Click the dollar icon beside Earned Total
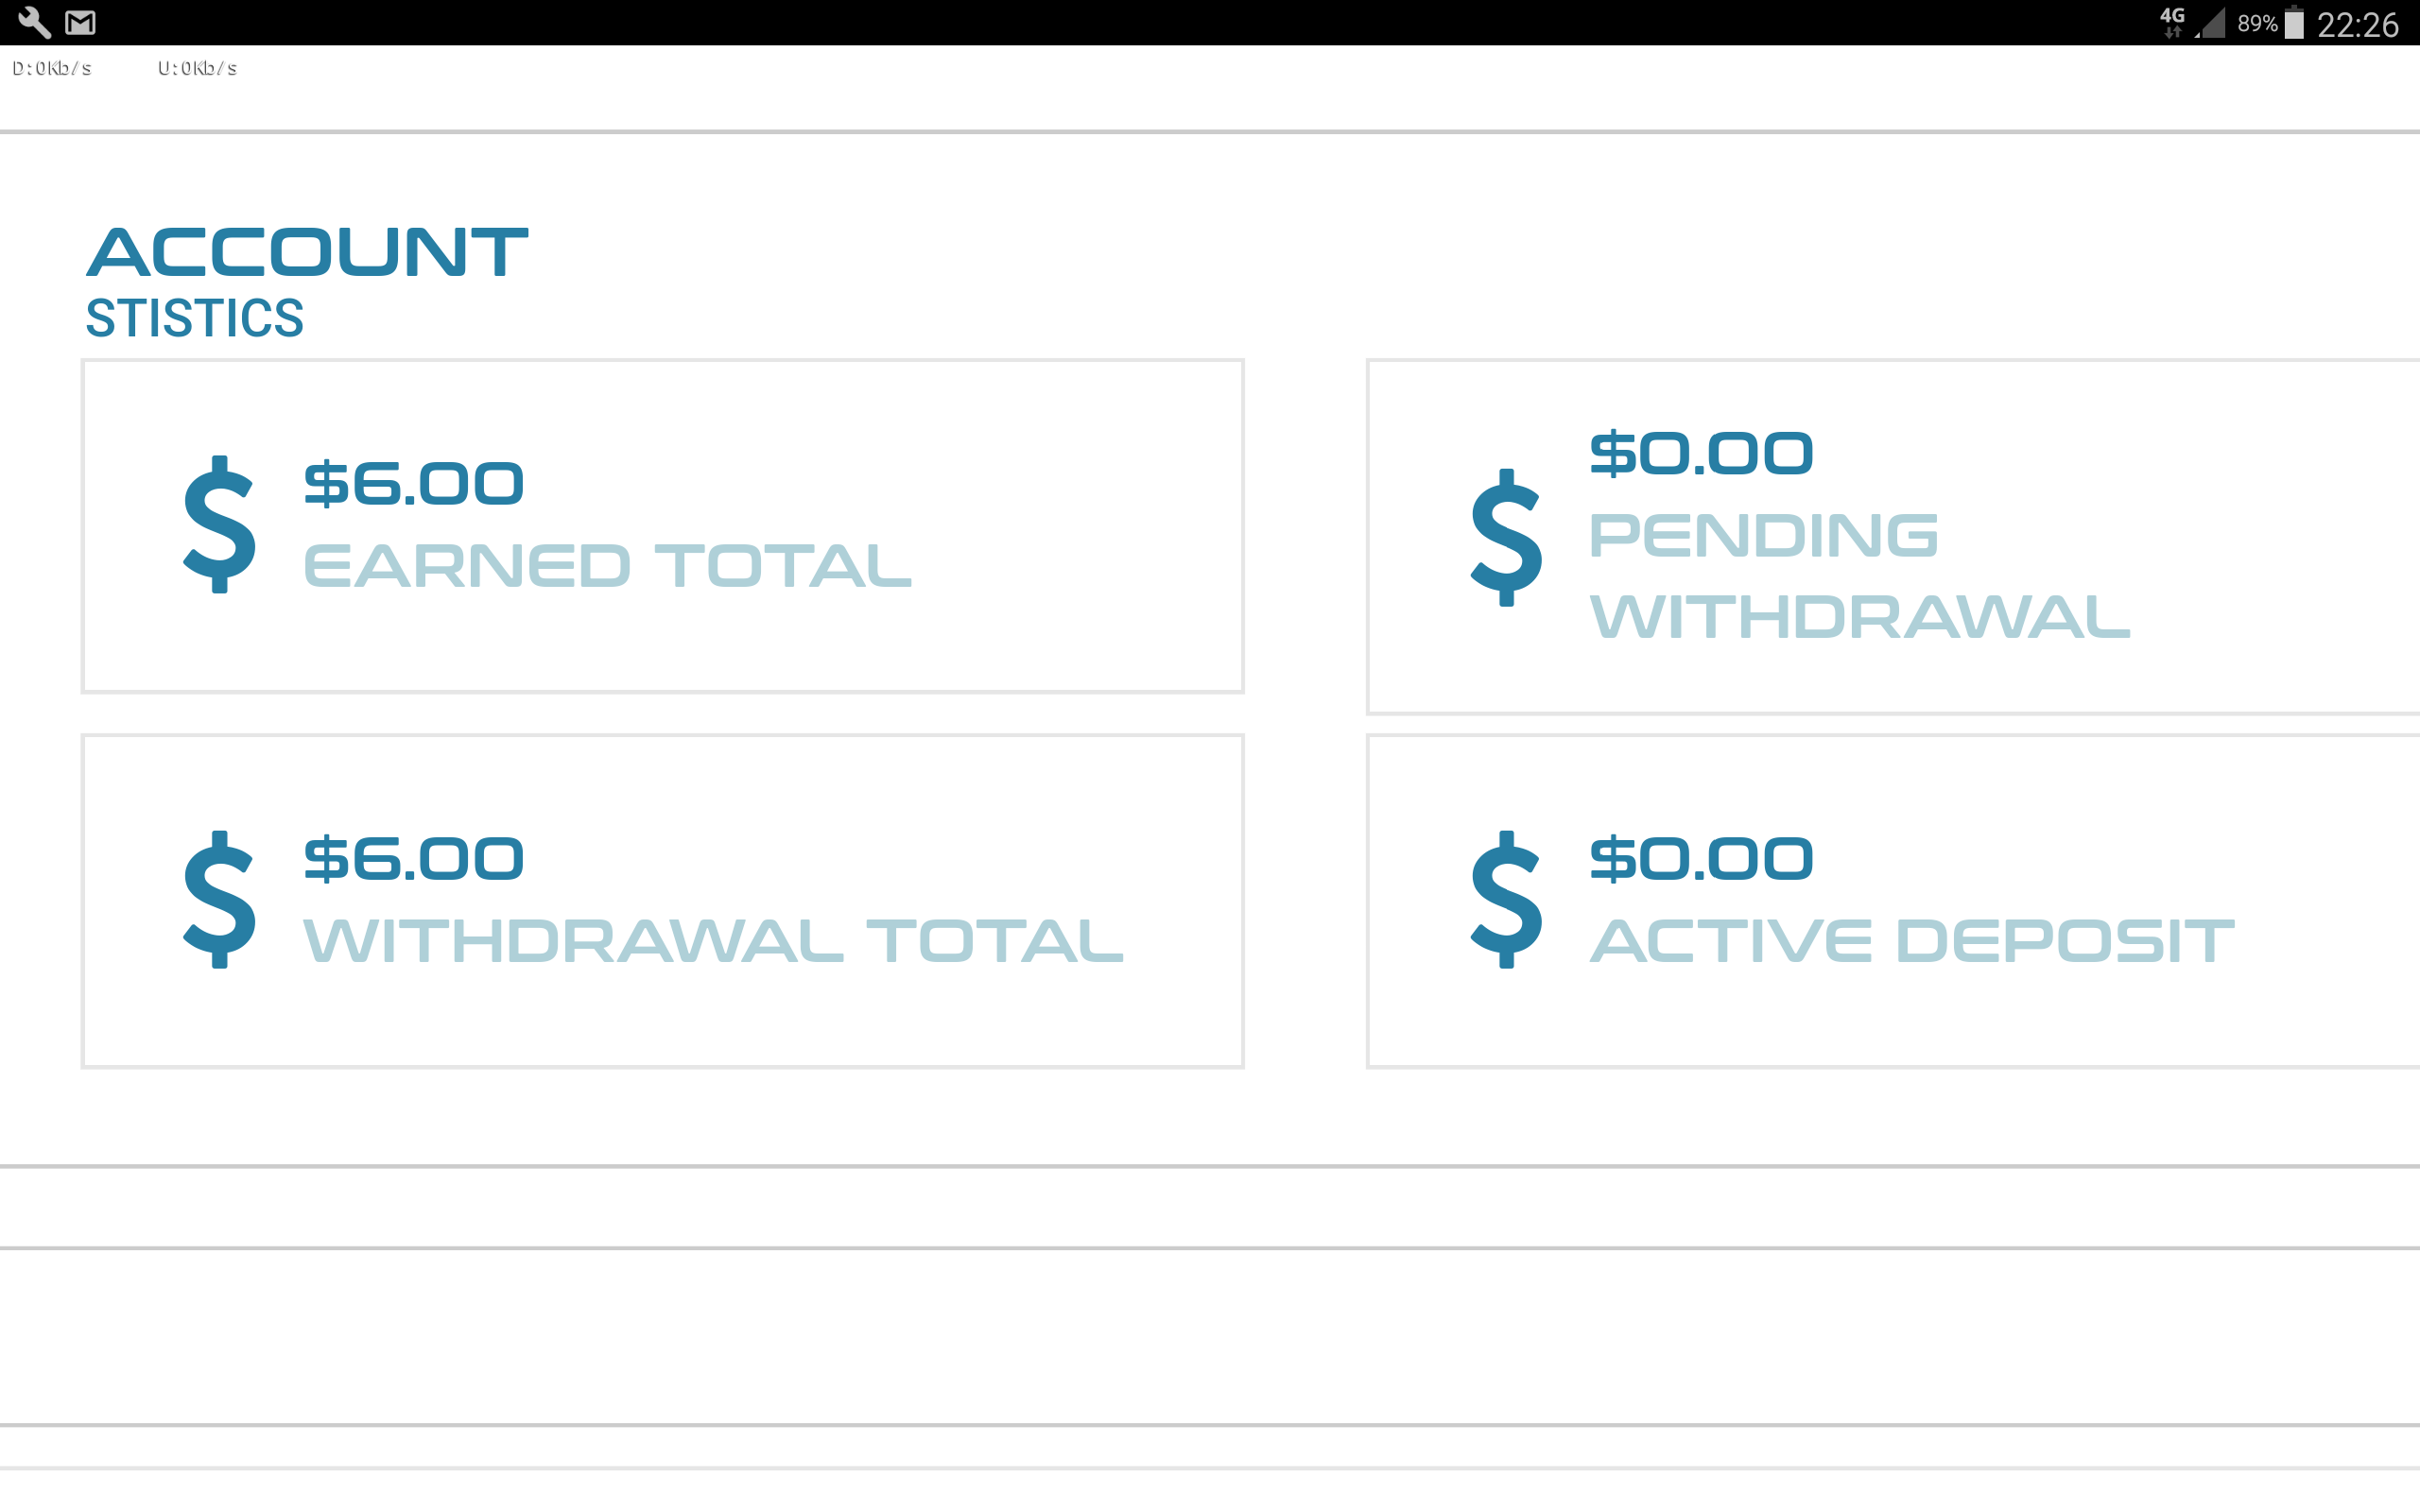The height and width of the screenshot is (1512, 2420). tap(220, 524)
